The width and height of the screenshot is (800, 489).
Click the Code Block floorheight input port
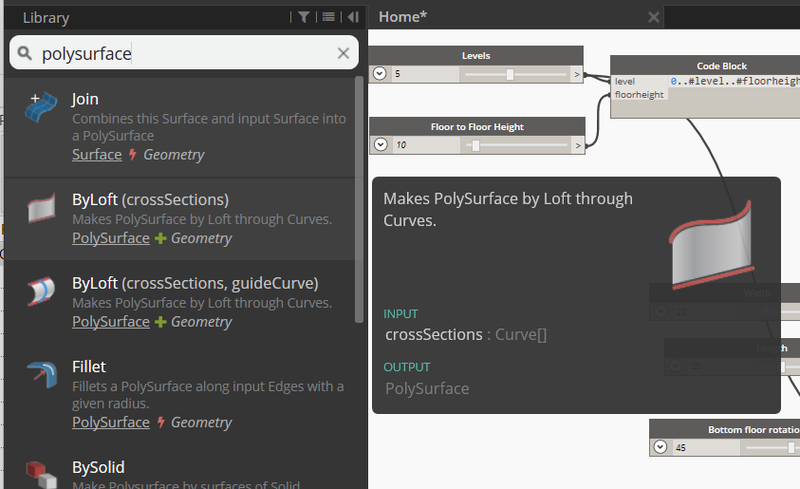pos(639,95)
